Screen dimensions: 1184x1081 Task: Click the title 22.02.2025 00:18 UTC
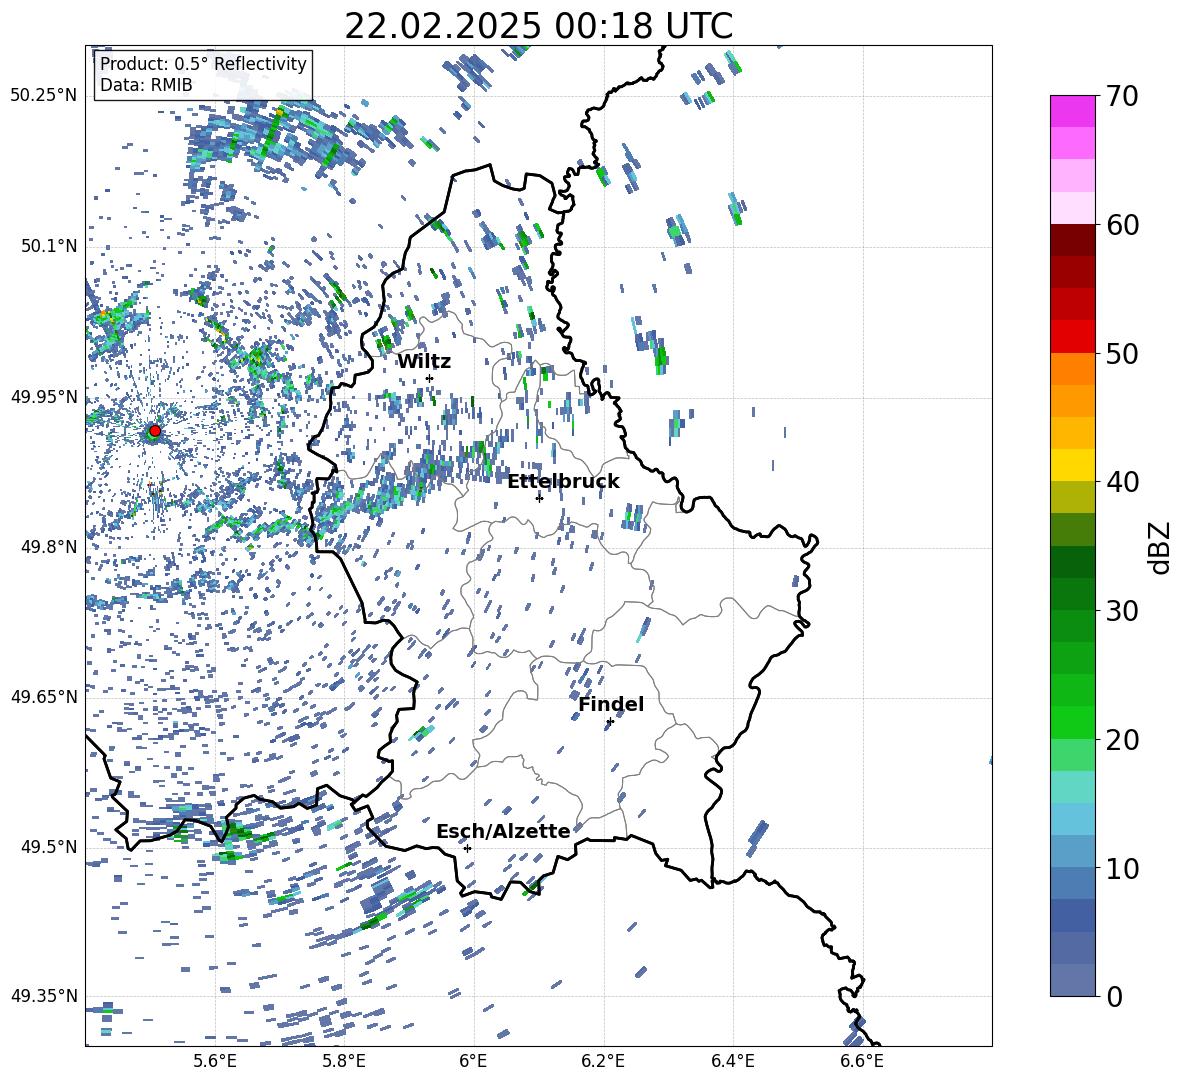tap(538, 26)
